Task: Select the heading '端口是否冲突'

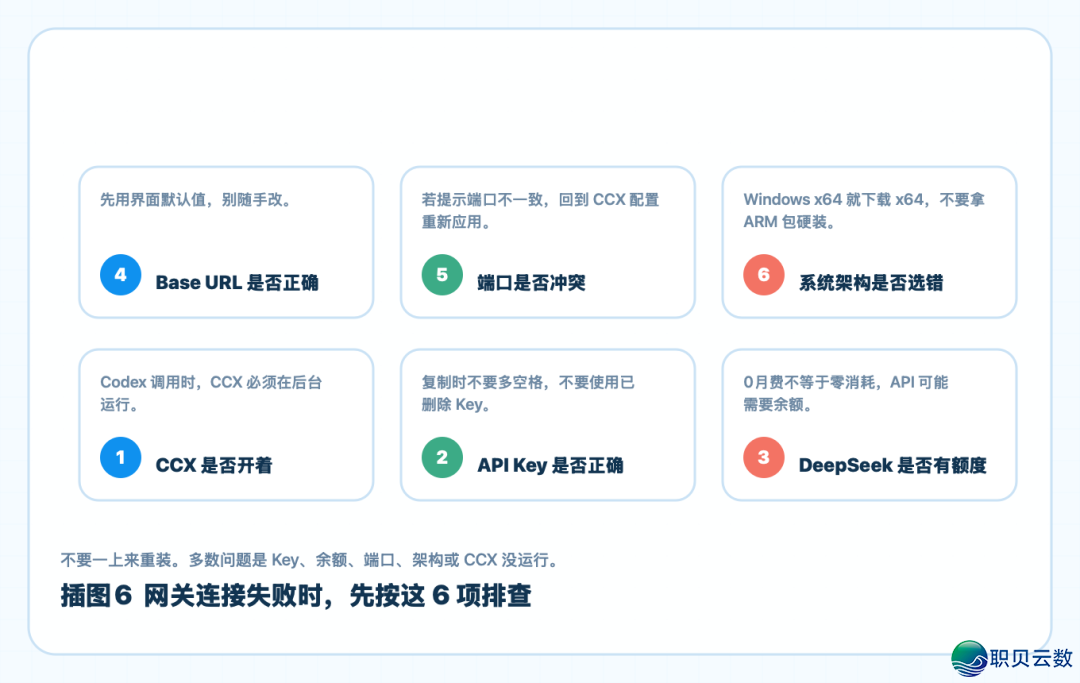Action: [x=531, y=283]
